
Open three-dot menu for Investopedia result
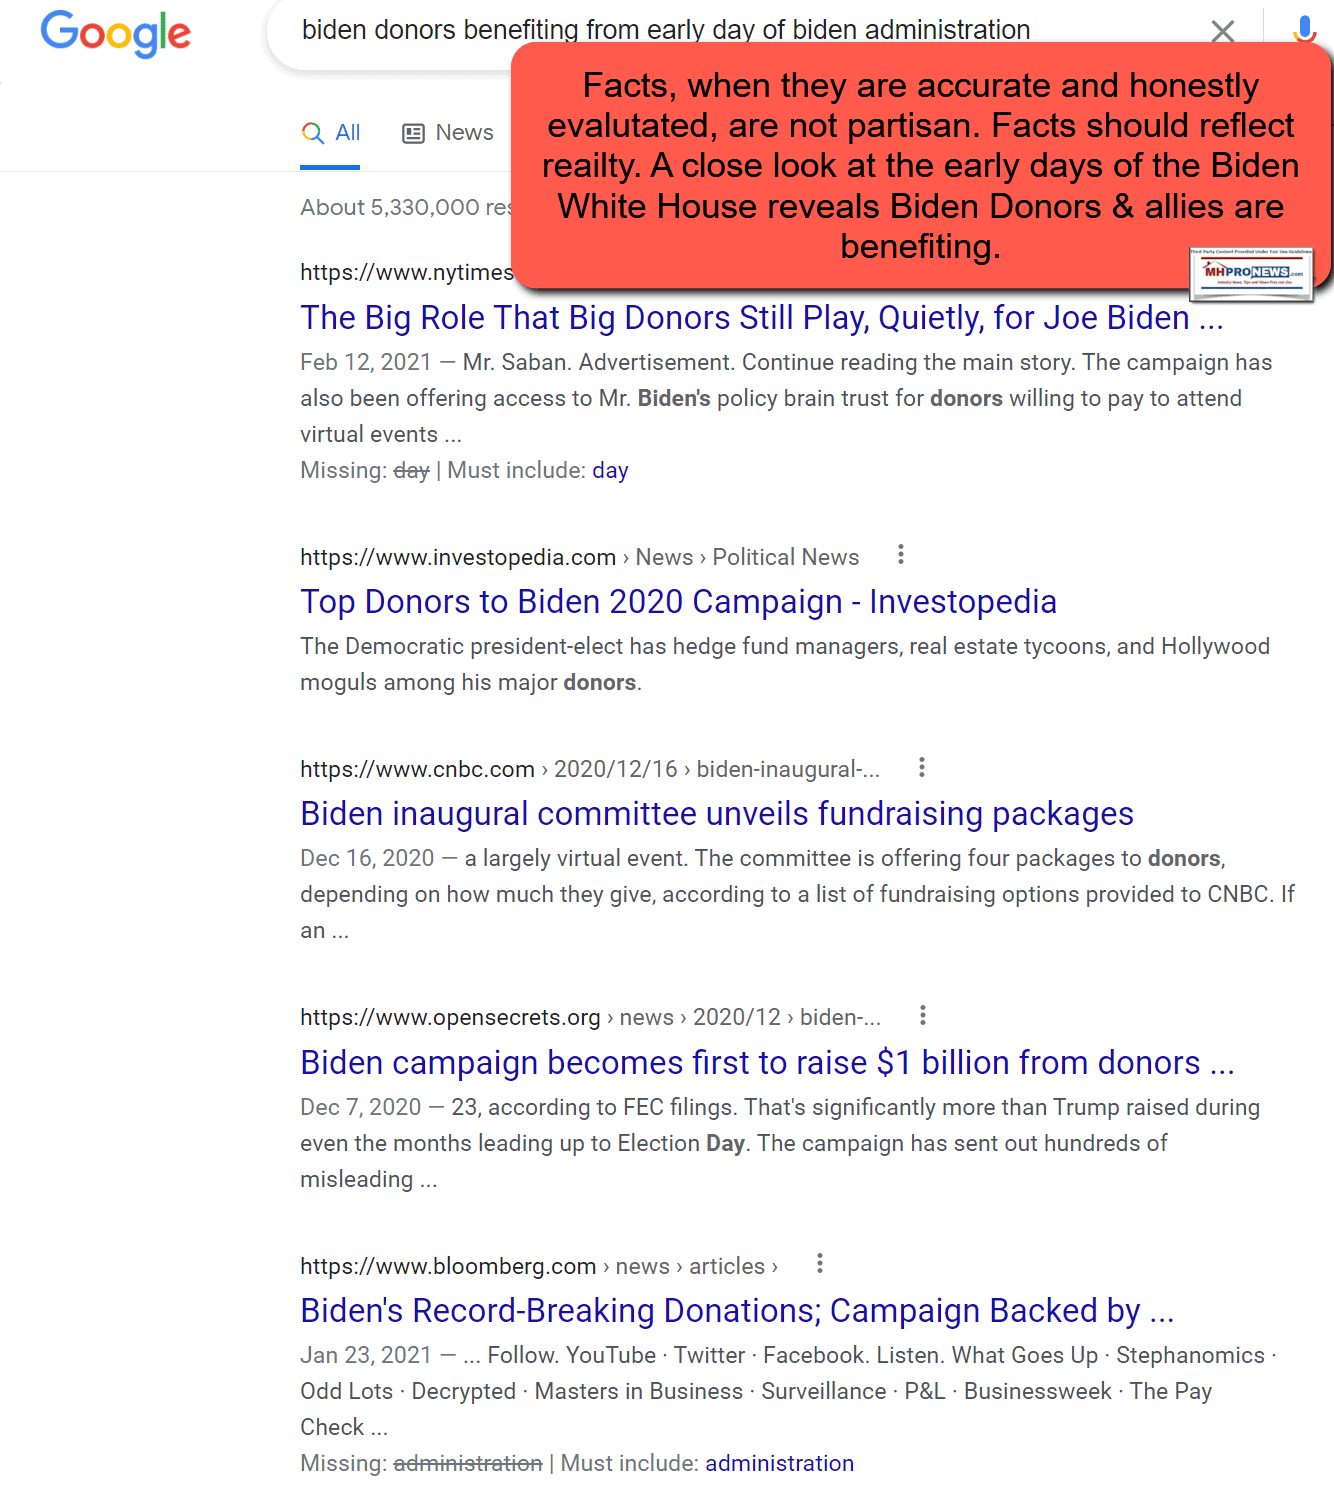(x=901, y=555)
